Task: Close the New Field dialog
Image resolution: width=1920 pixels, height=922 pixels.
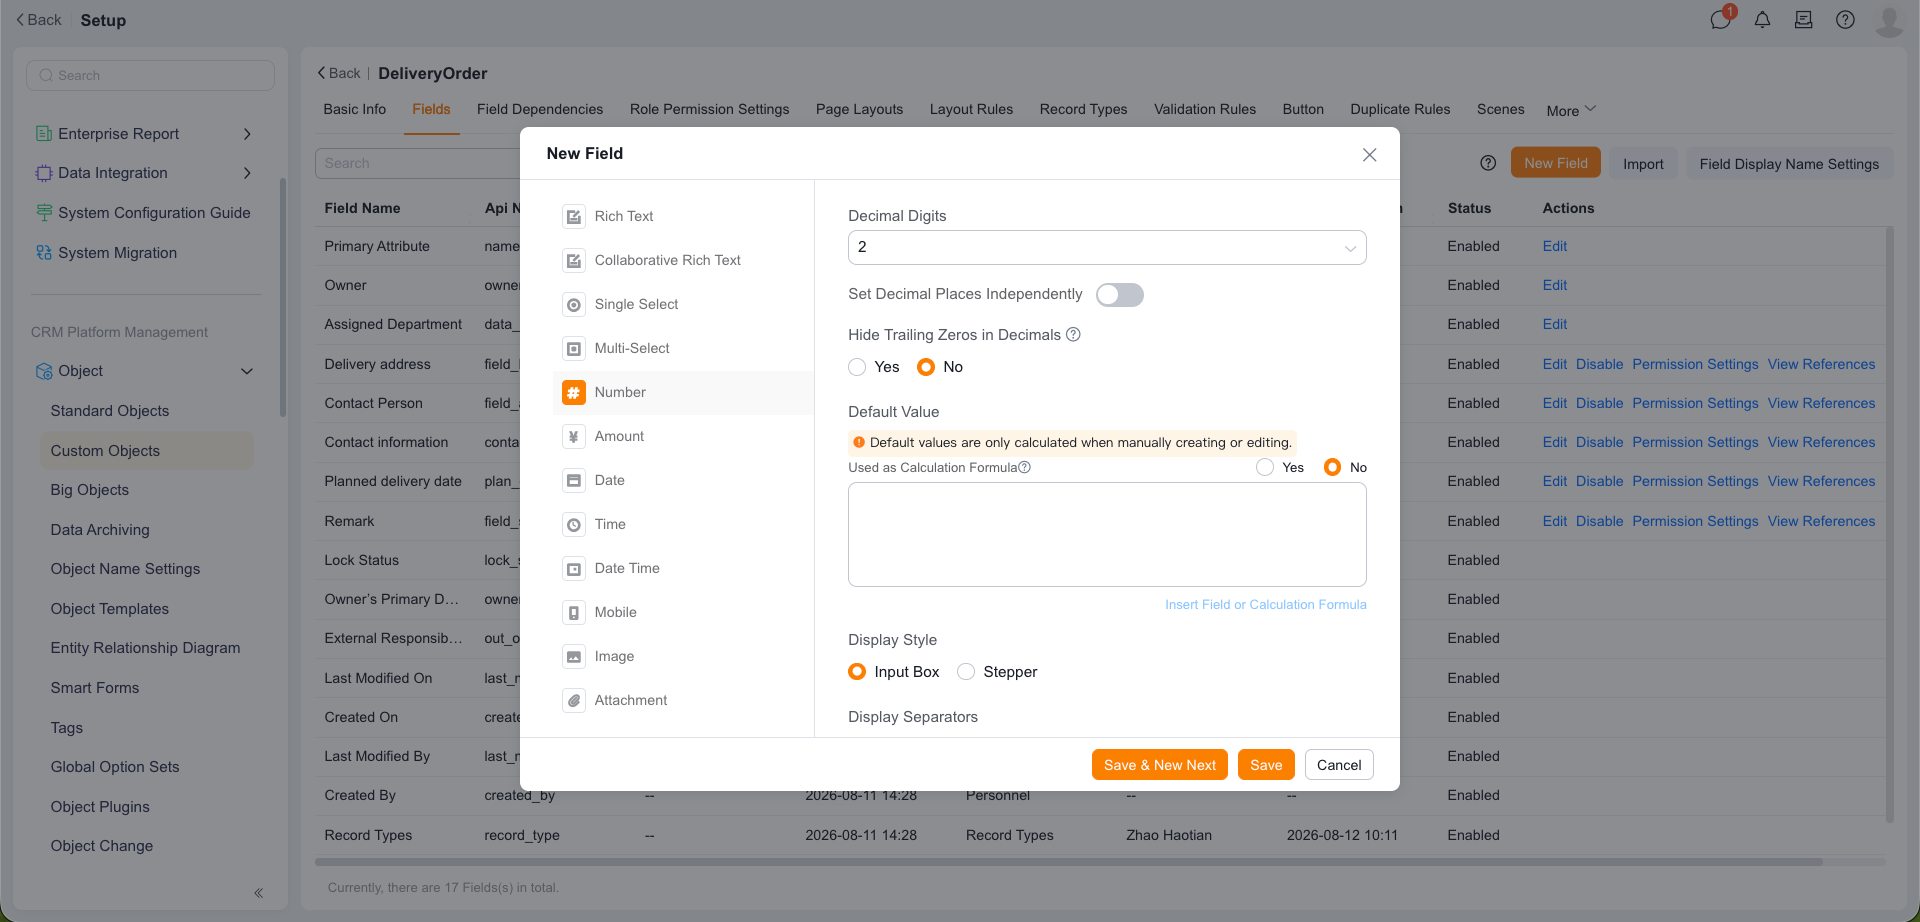Action: (x=1370, y=154)
